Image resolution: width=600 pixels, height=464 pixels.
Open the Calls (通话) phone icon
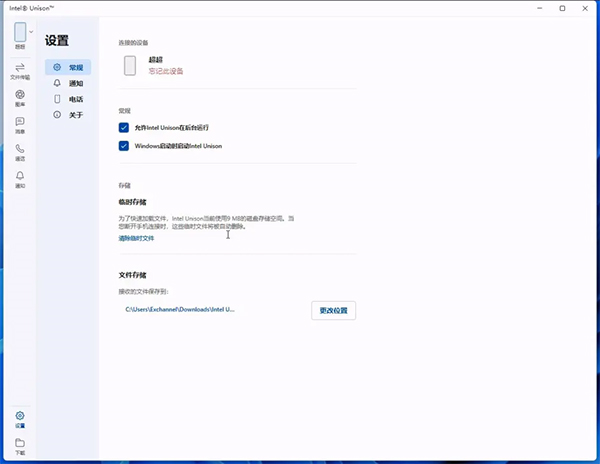pos(20,152)
